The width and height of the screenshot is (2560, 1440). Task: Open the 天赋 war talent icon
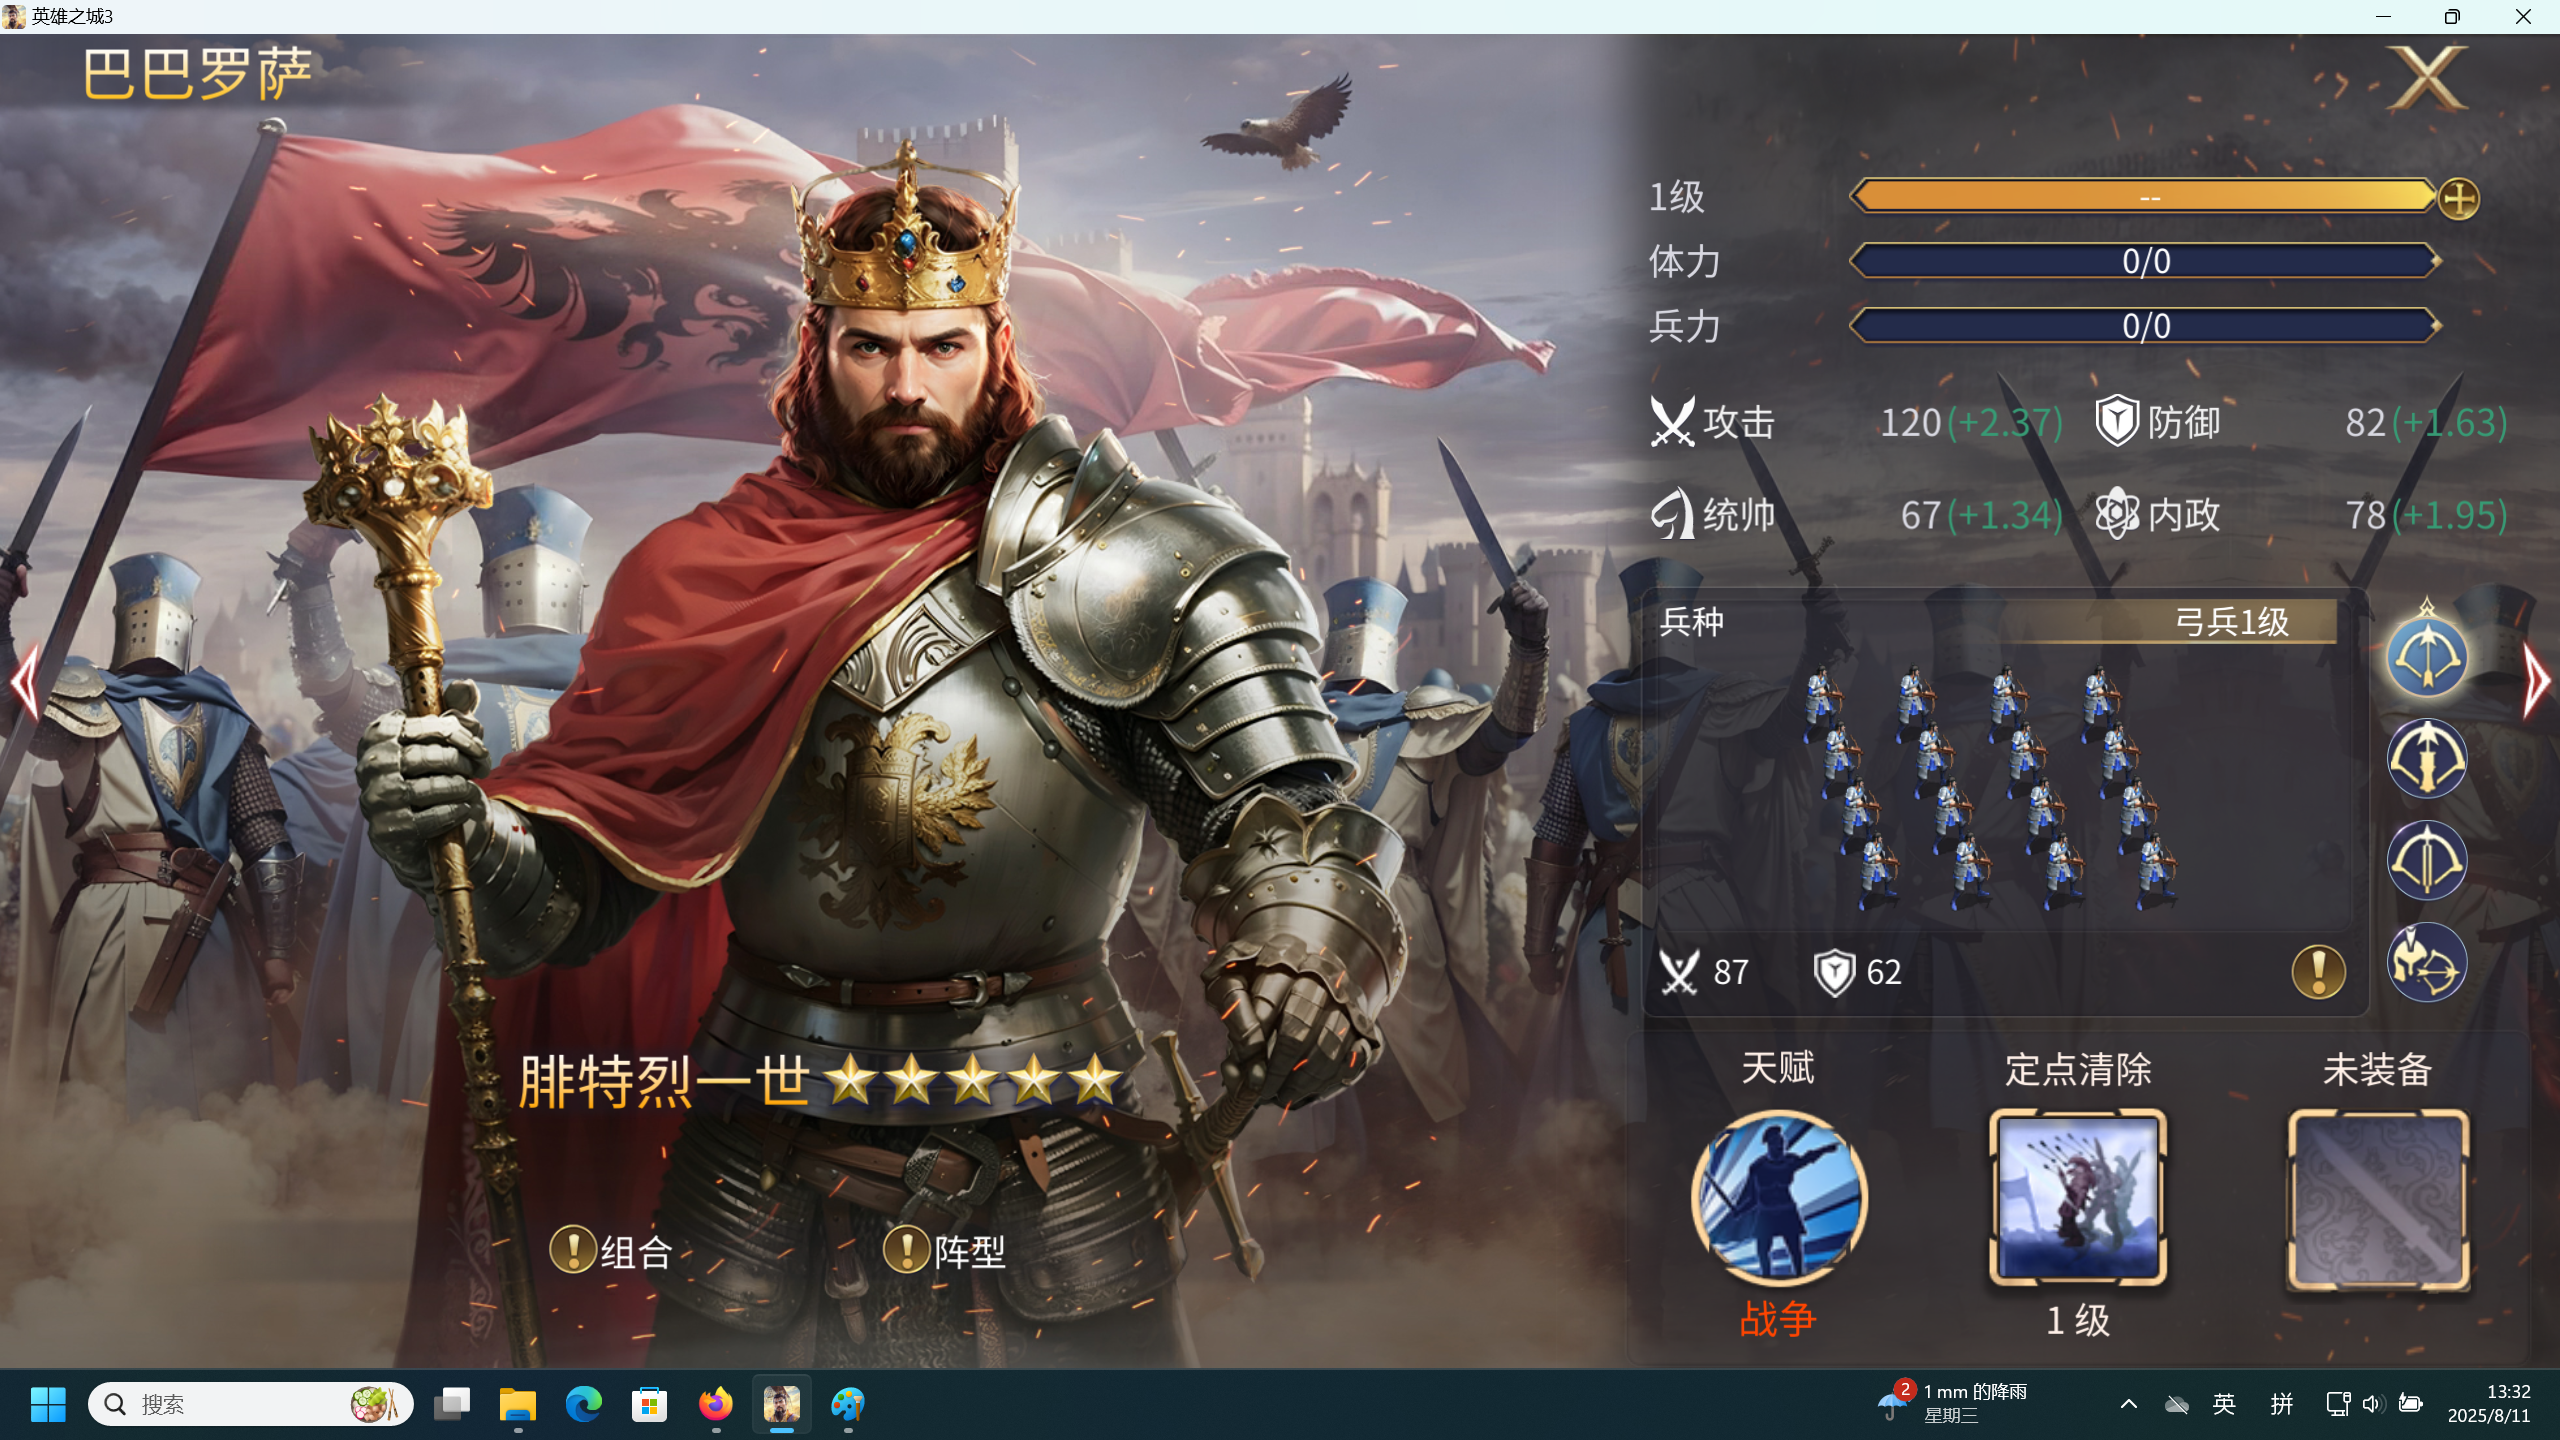(x=1778, y=1197)
